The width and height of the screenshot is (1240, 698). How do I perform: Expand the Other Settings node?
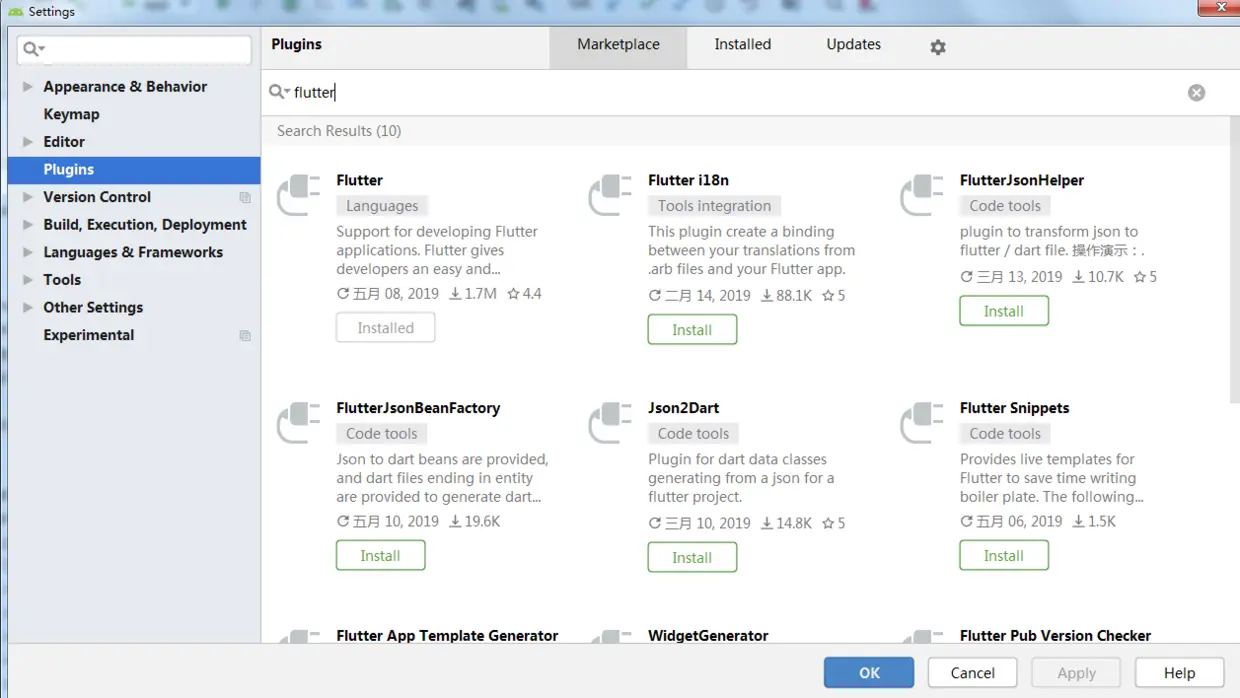tap(28, 307)
